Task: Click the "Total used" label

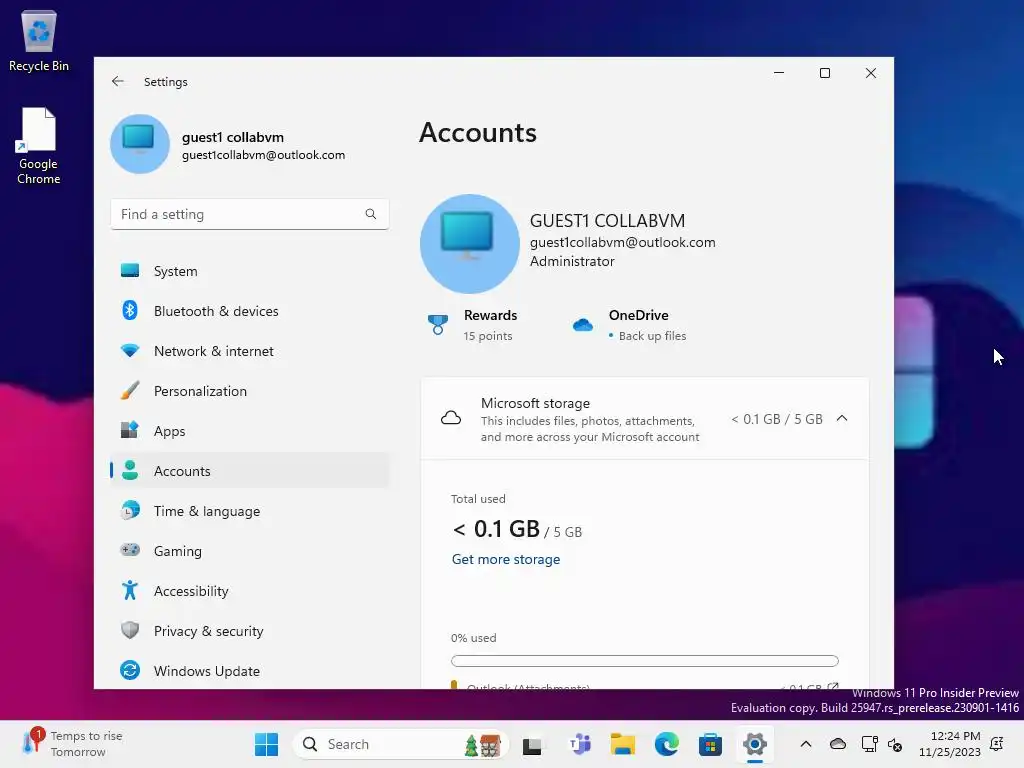Action: [x=478, y=498]
